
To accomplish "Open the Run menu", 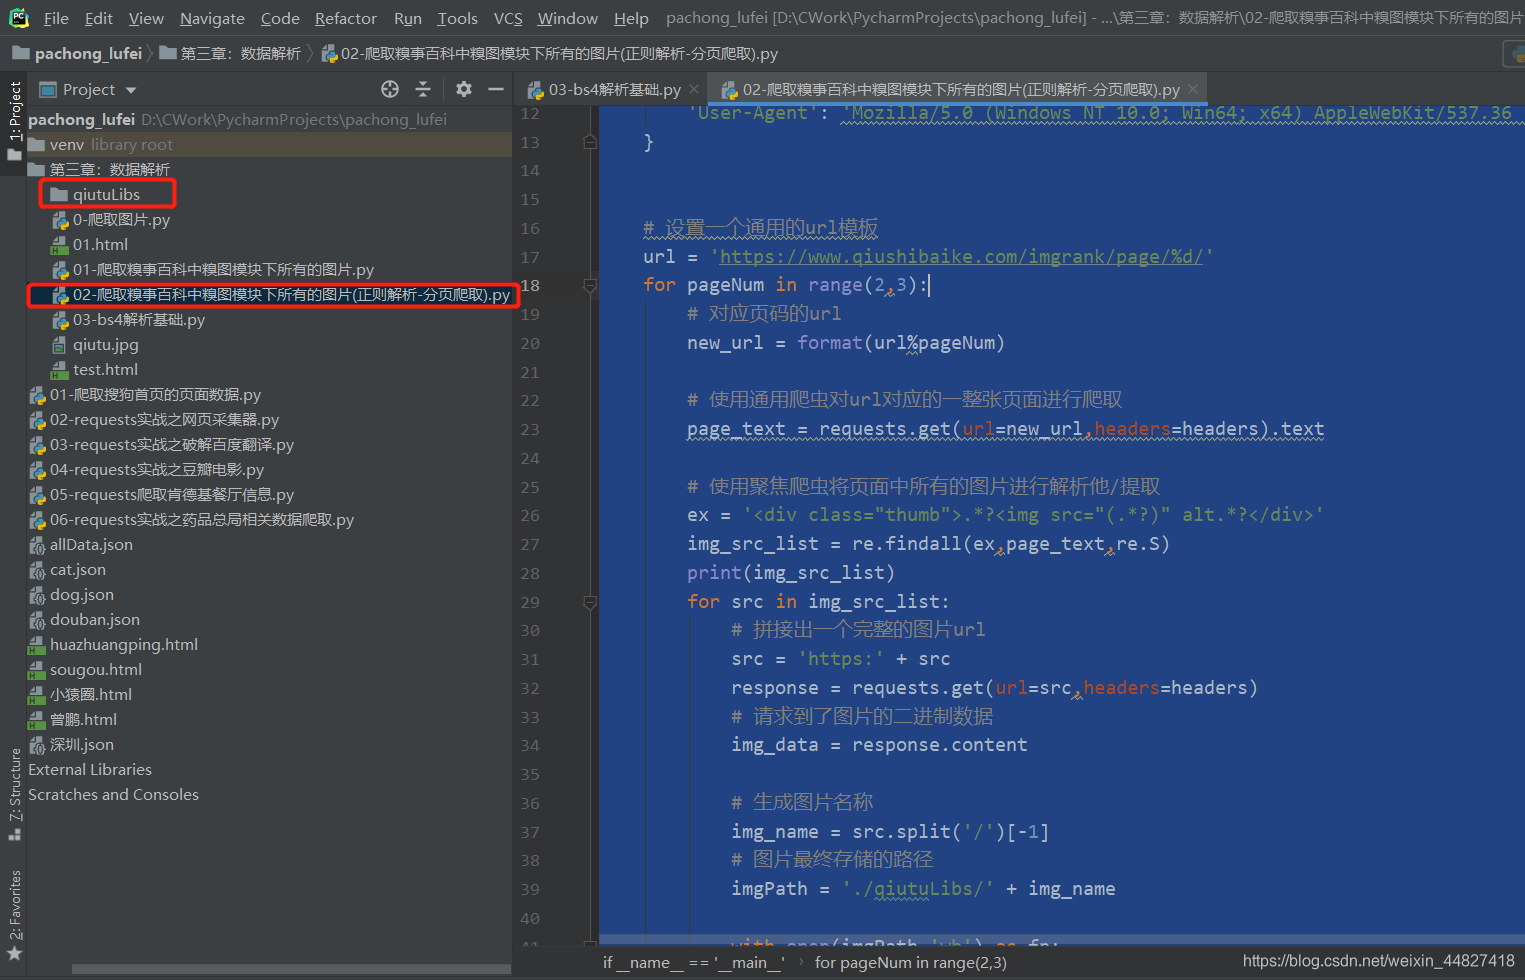I will pos(408,18).
